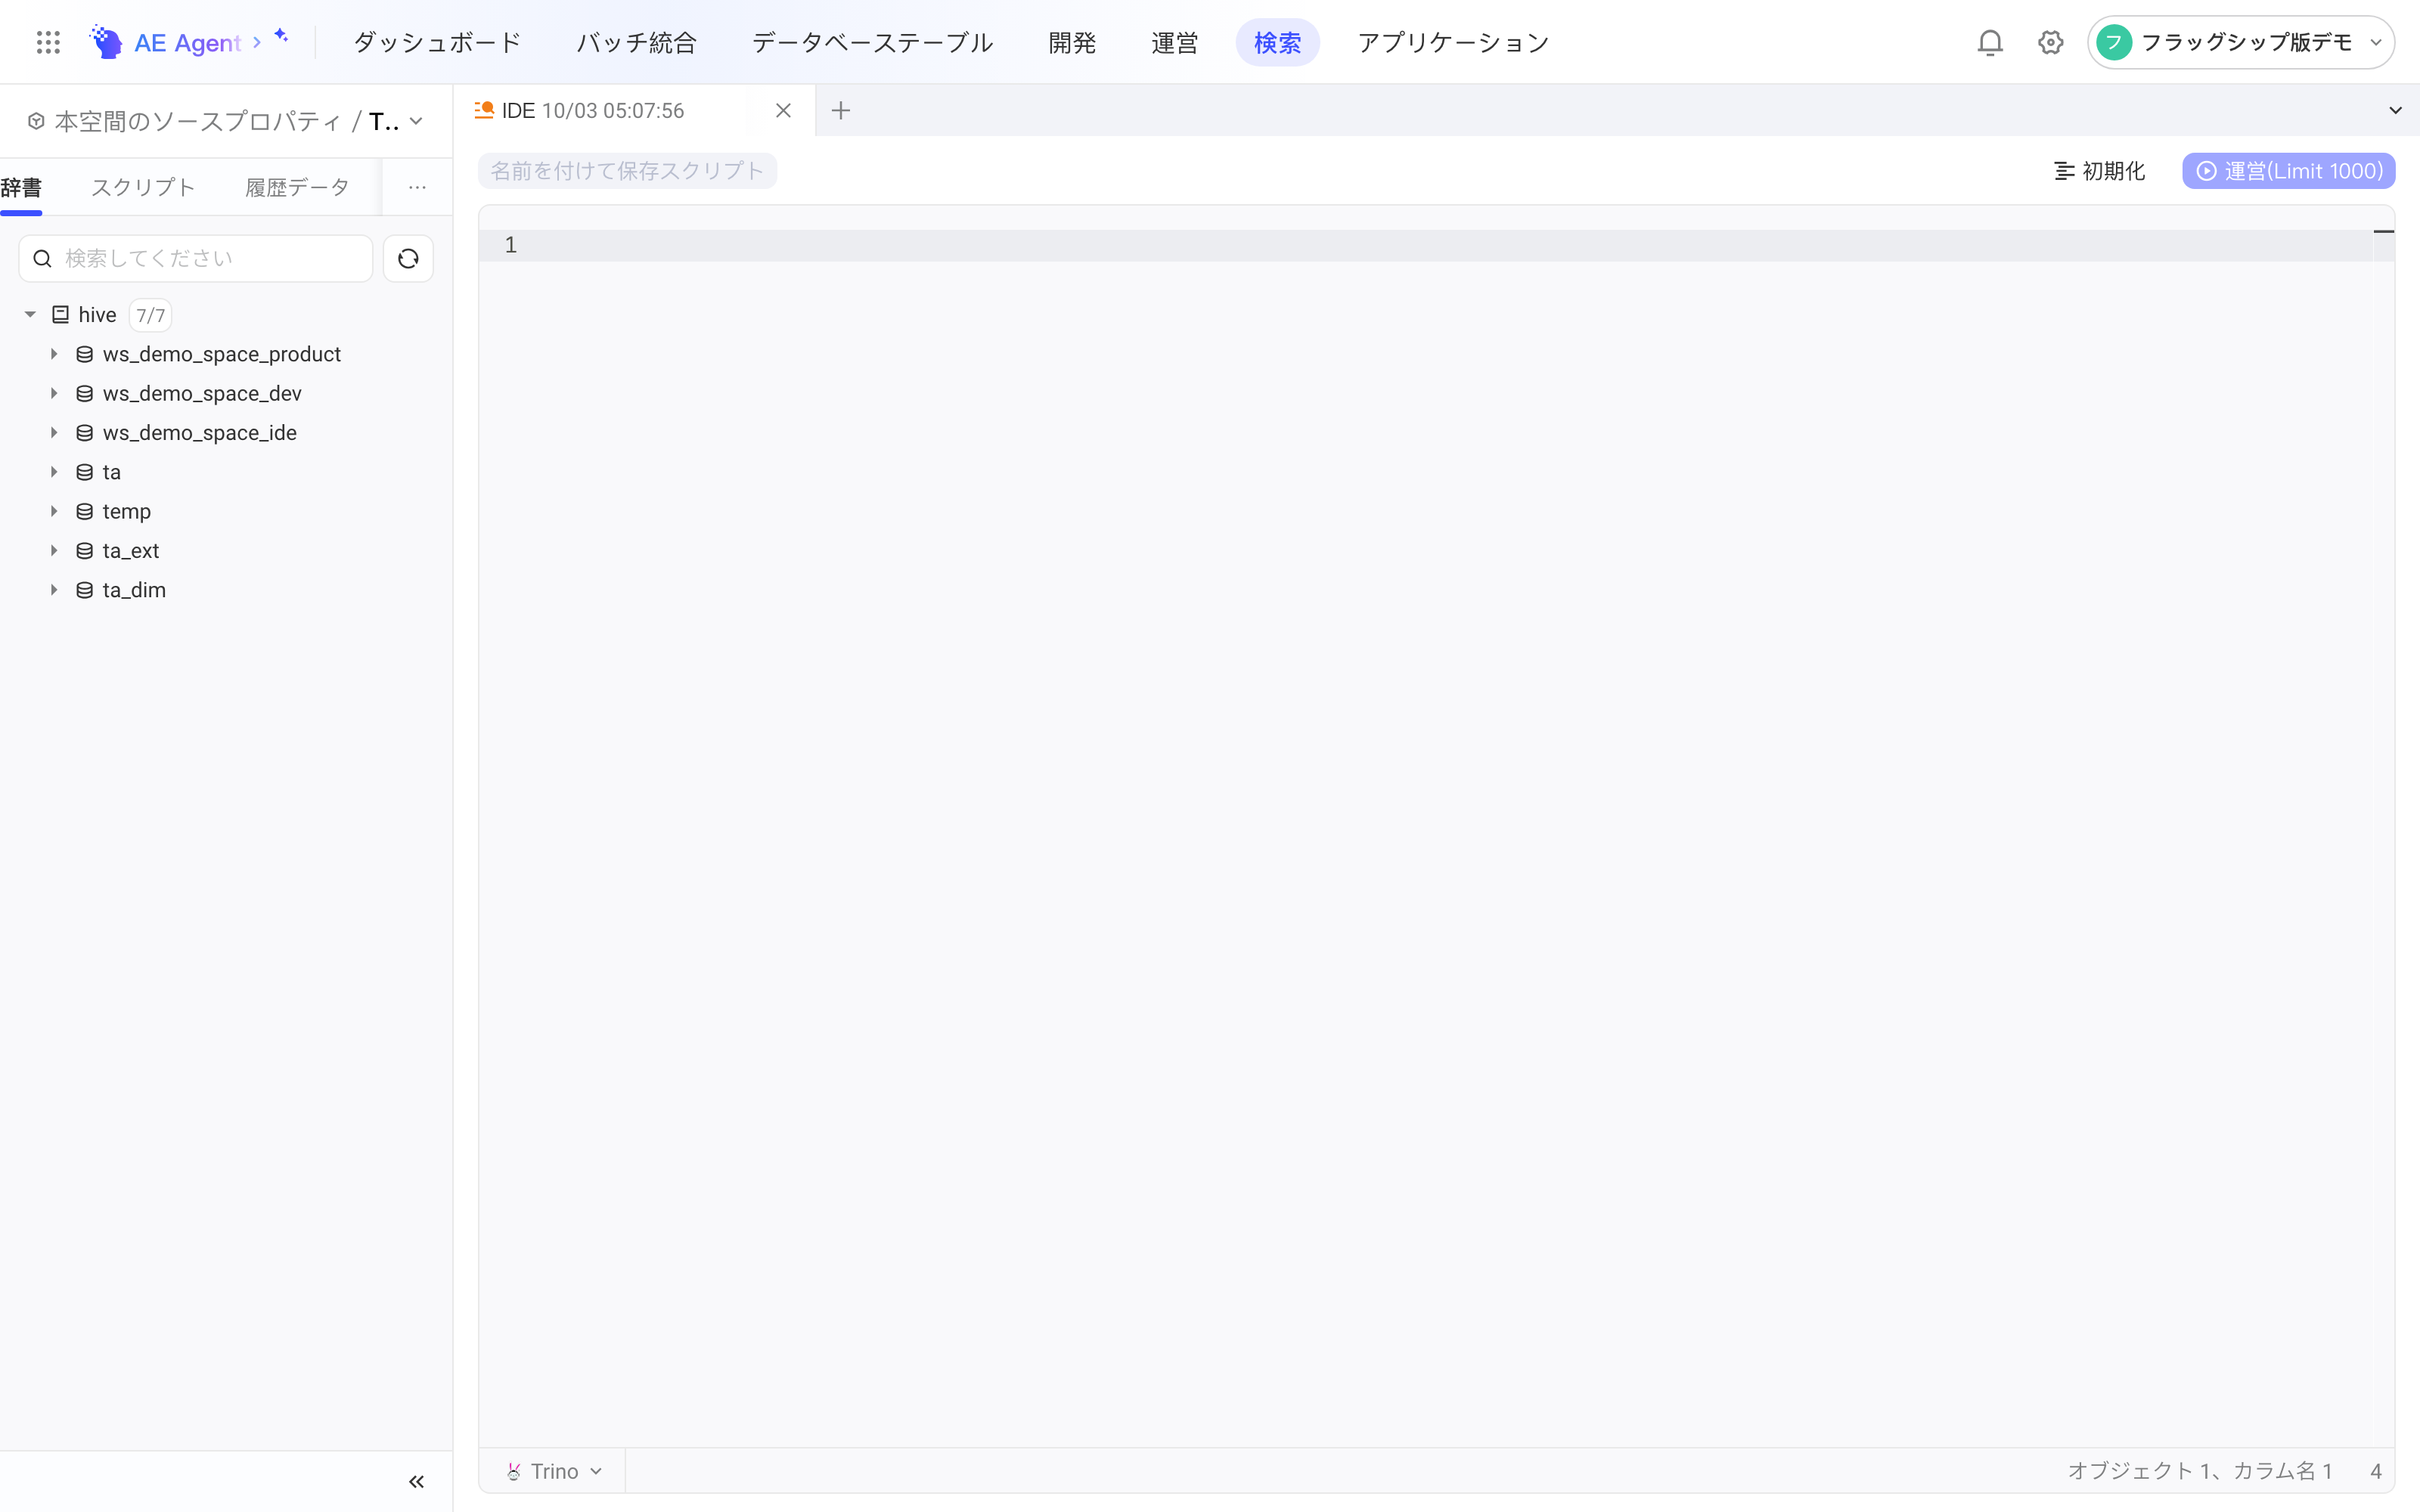Open the 開発 menu
The width and height of the screenshot is (2420, 1512).
(1072, 42)
